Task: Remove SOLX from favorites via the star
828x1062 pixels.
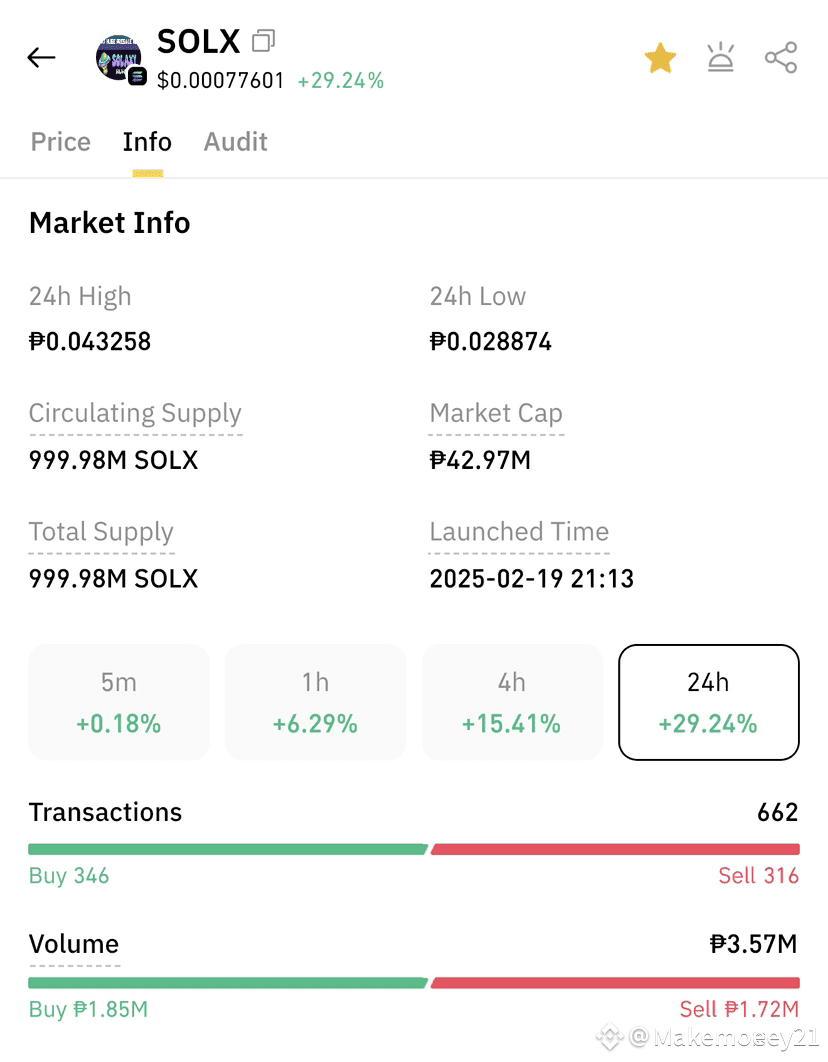Action: 660,58
